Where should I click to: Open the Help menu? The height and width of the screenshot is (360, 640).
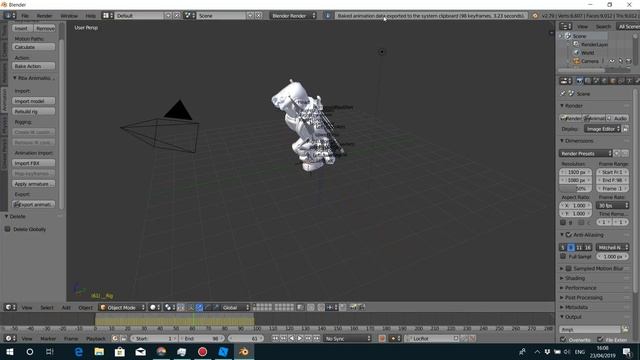(91, 16)
